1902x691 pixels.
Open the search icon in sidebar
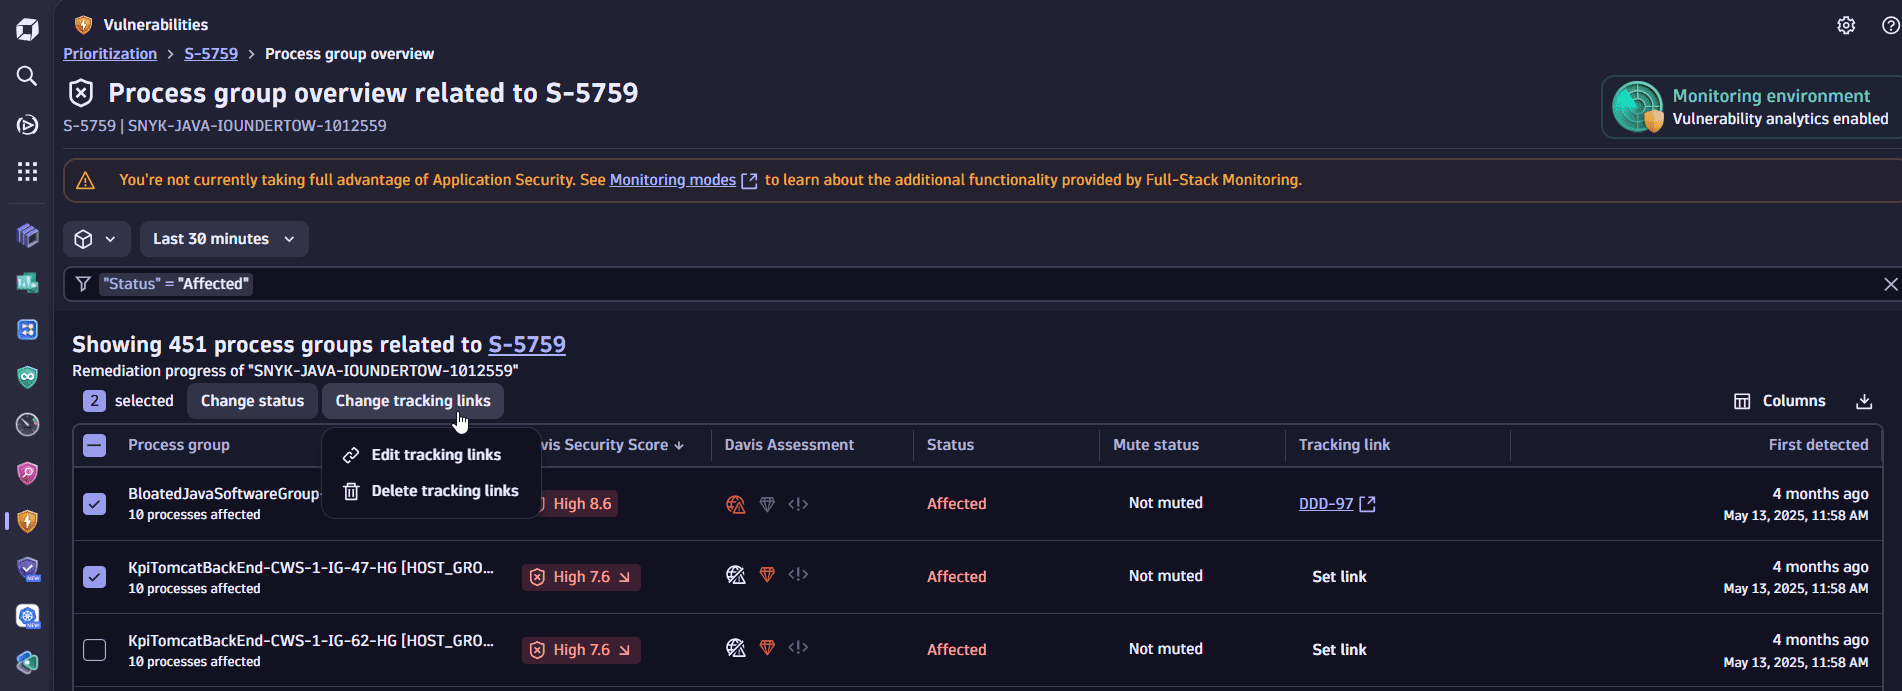tap(27, 76)
